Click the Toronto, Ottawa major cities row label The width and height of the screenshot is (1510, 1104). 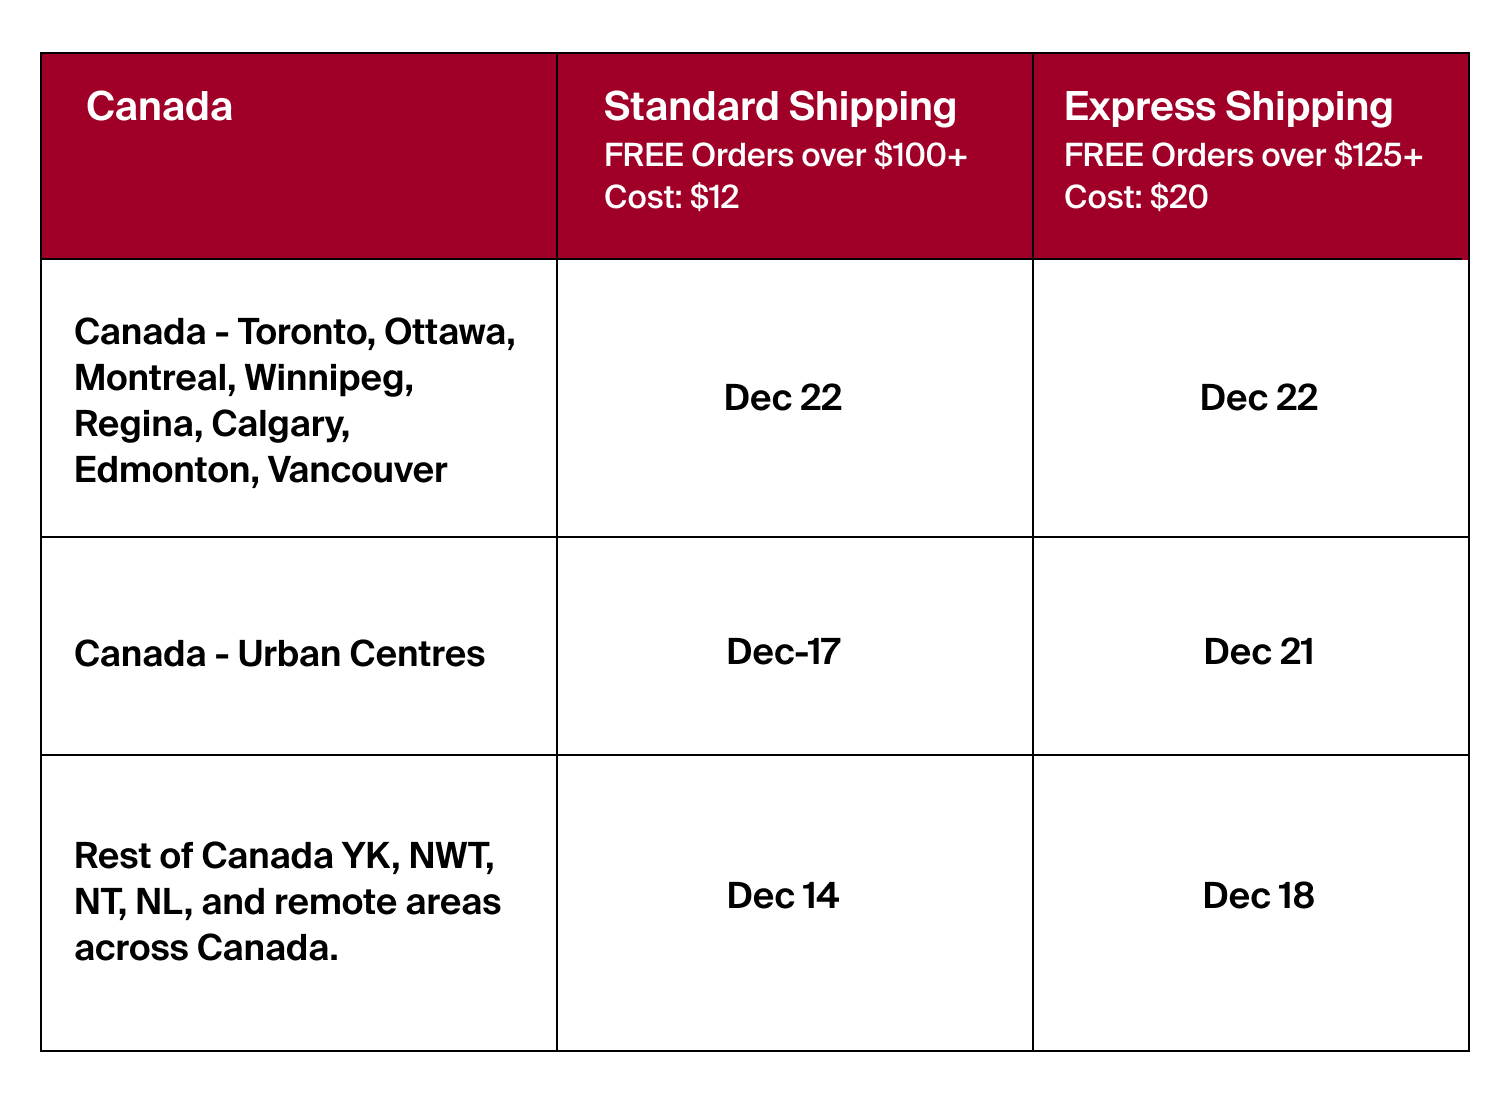[295, 400]
